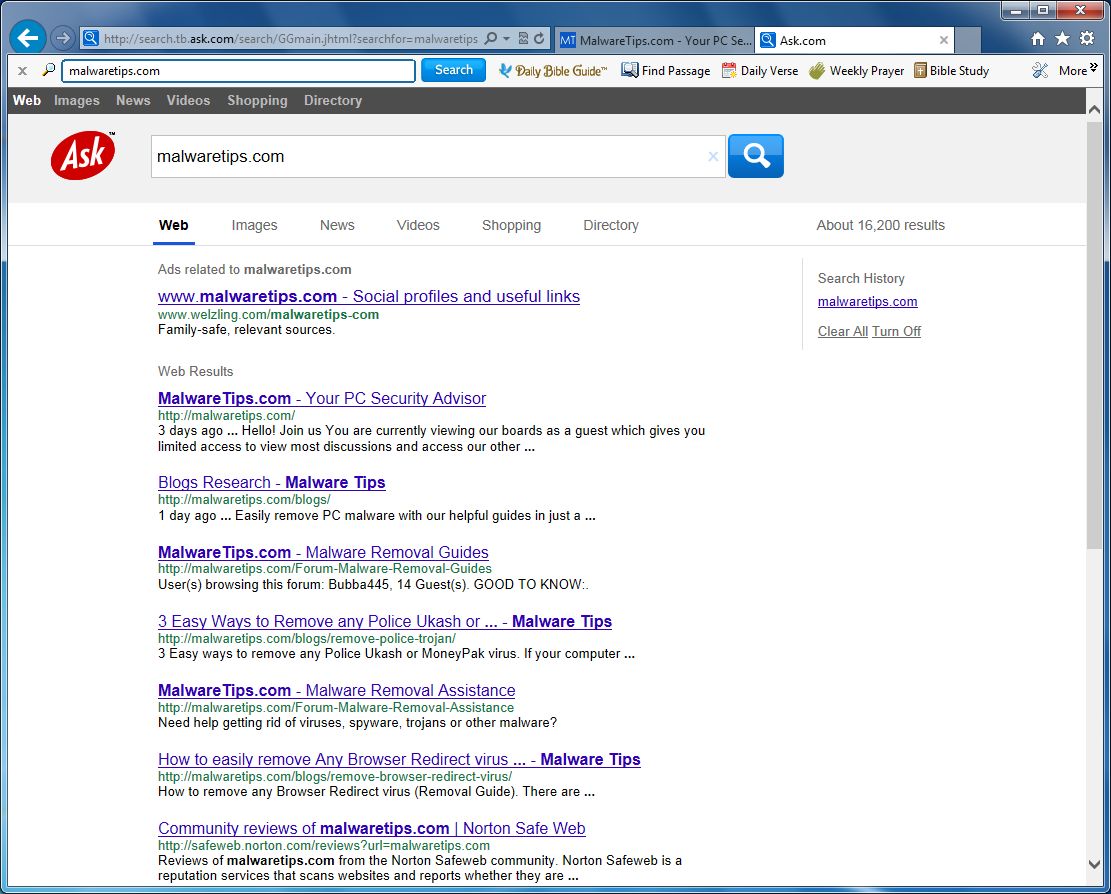The height and width of the screenshot is (894, 1111).
Task: Click the toolbar search box
Action: point(238,71)
